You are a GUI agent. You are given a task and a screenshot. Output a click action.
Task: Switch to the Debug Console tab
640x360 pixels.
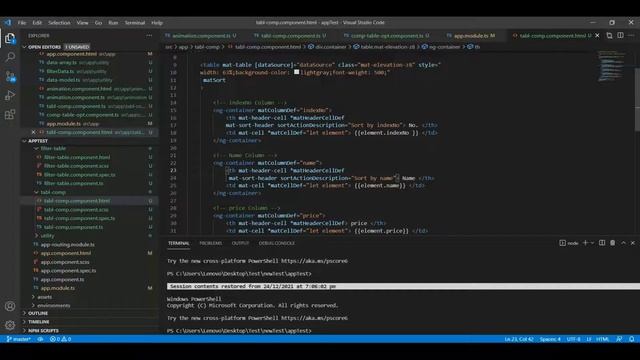(x=277, y=243)
